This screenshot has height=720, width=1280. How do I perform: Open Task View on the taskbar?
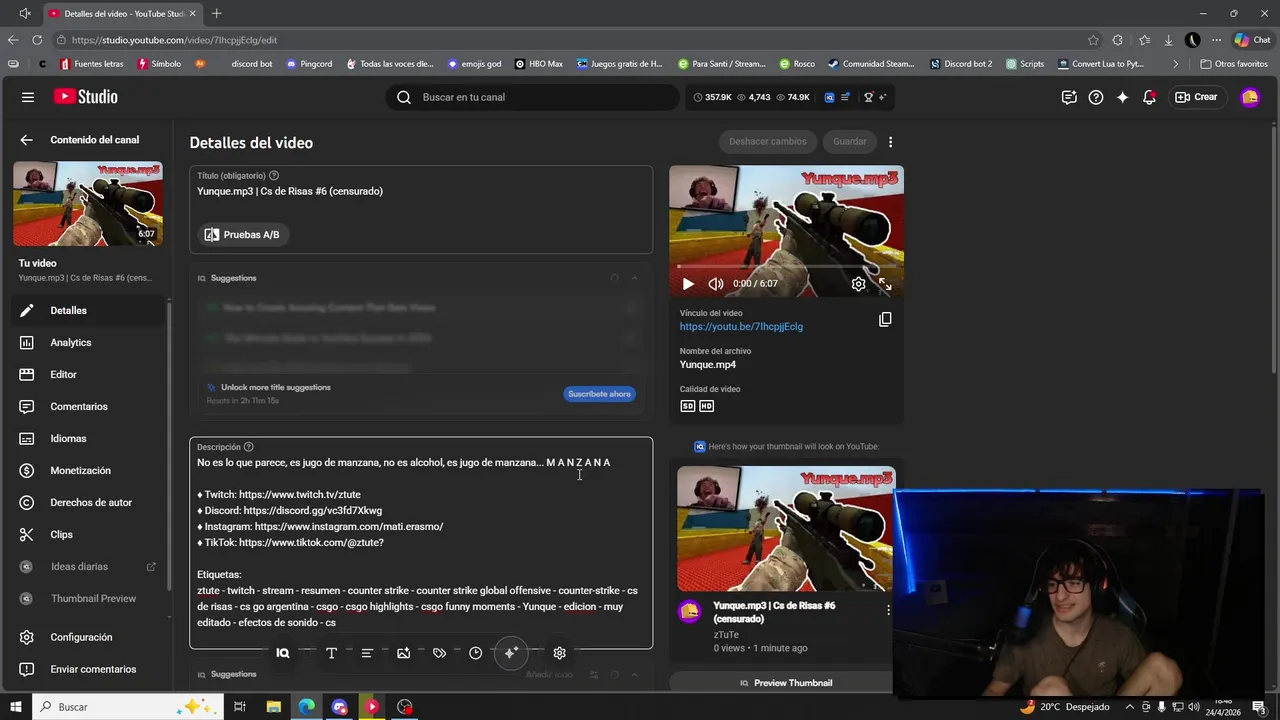[240, 707]
